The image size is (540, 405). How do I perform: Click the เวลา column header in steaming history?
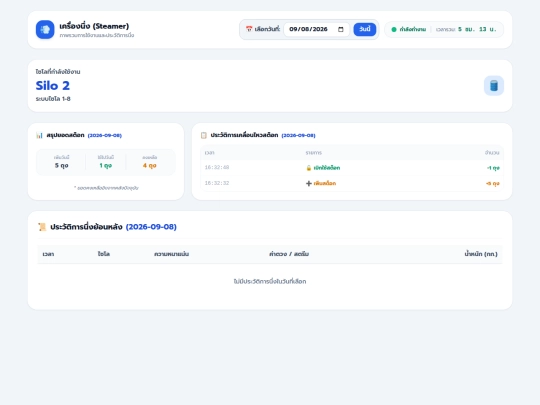click(x=48, y=254)
